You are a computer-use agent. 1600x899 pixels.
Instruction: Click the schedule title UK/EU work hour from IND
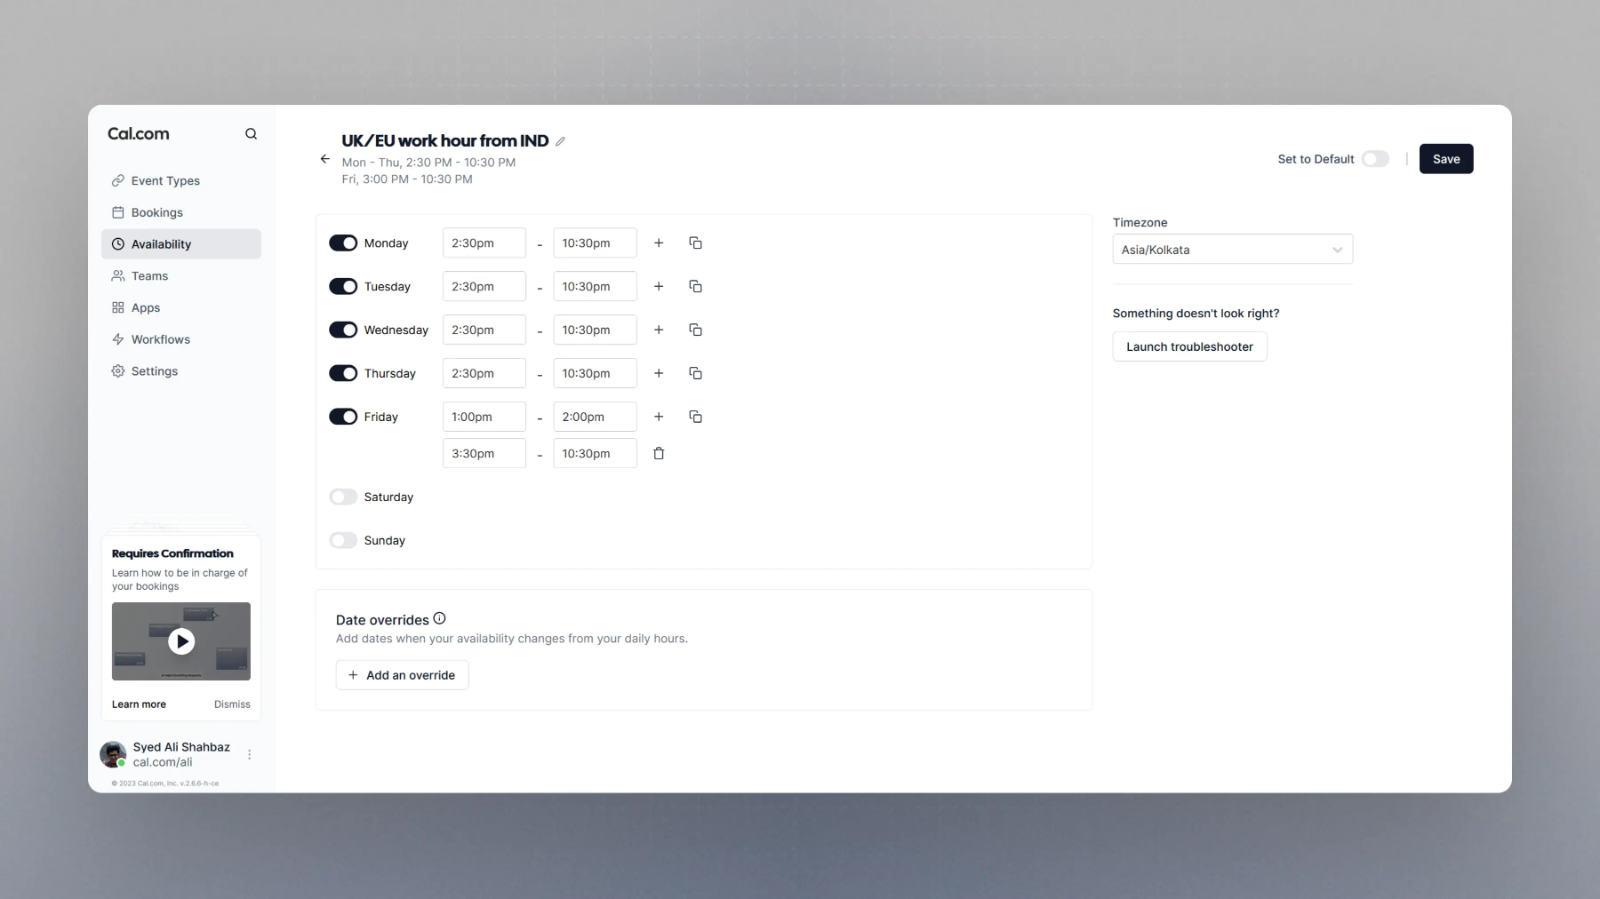pyautogui.click(x=445, y=141)
